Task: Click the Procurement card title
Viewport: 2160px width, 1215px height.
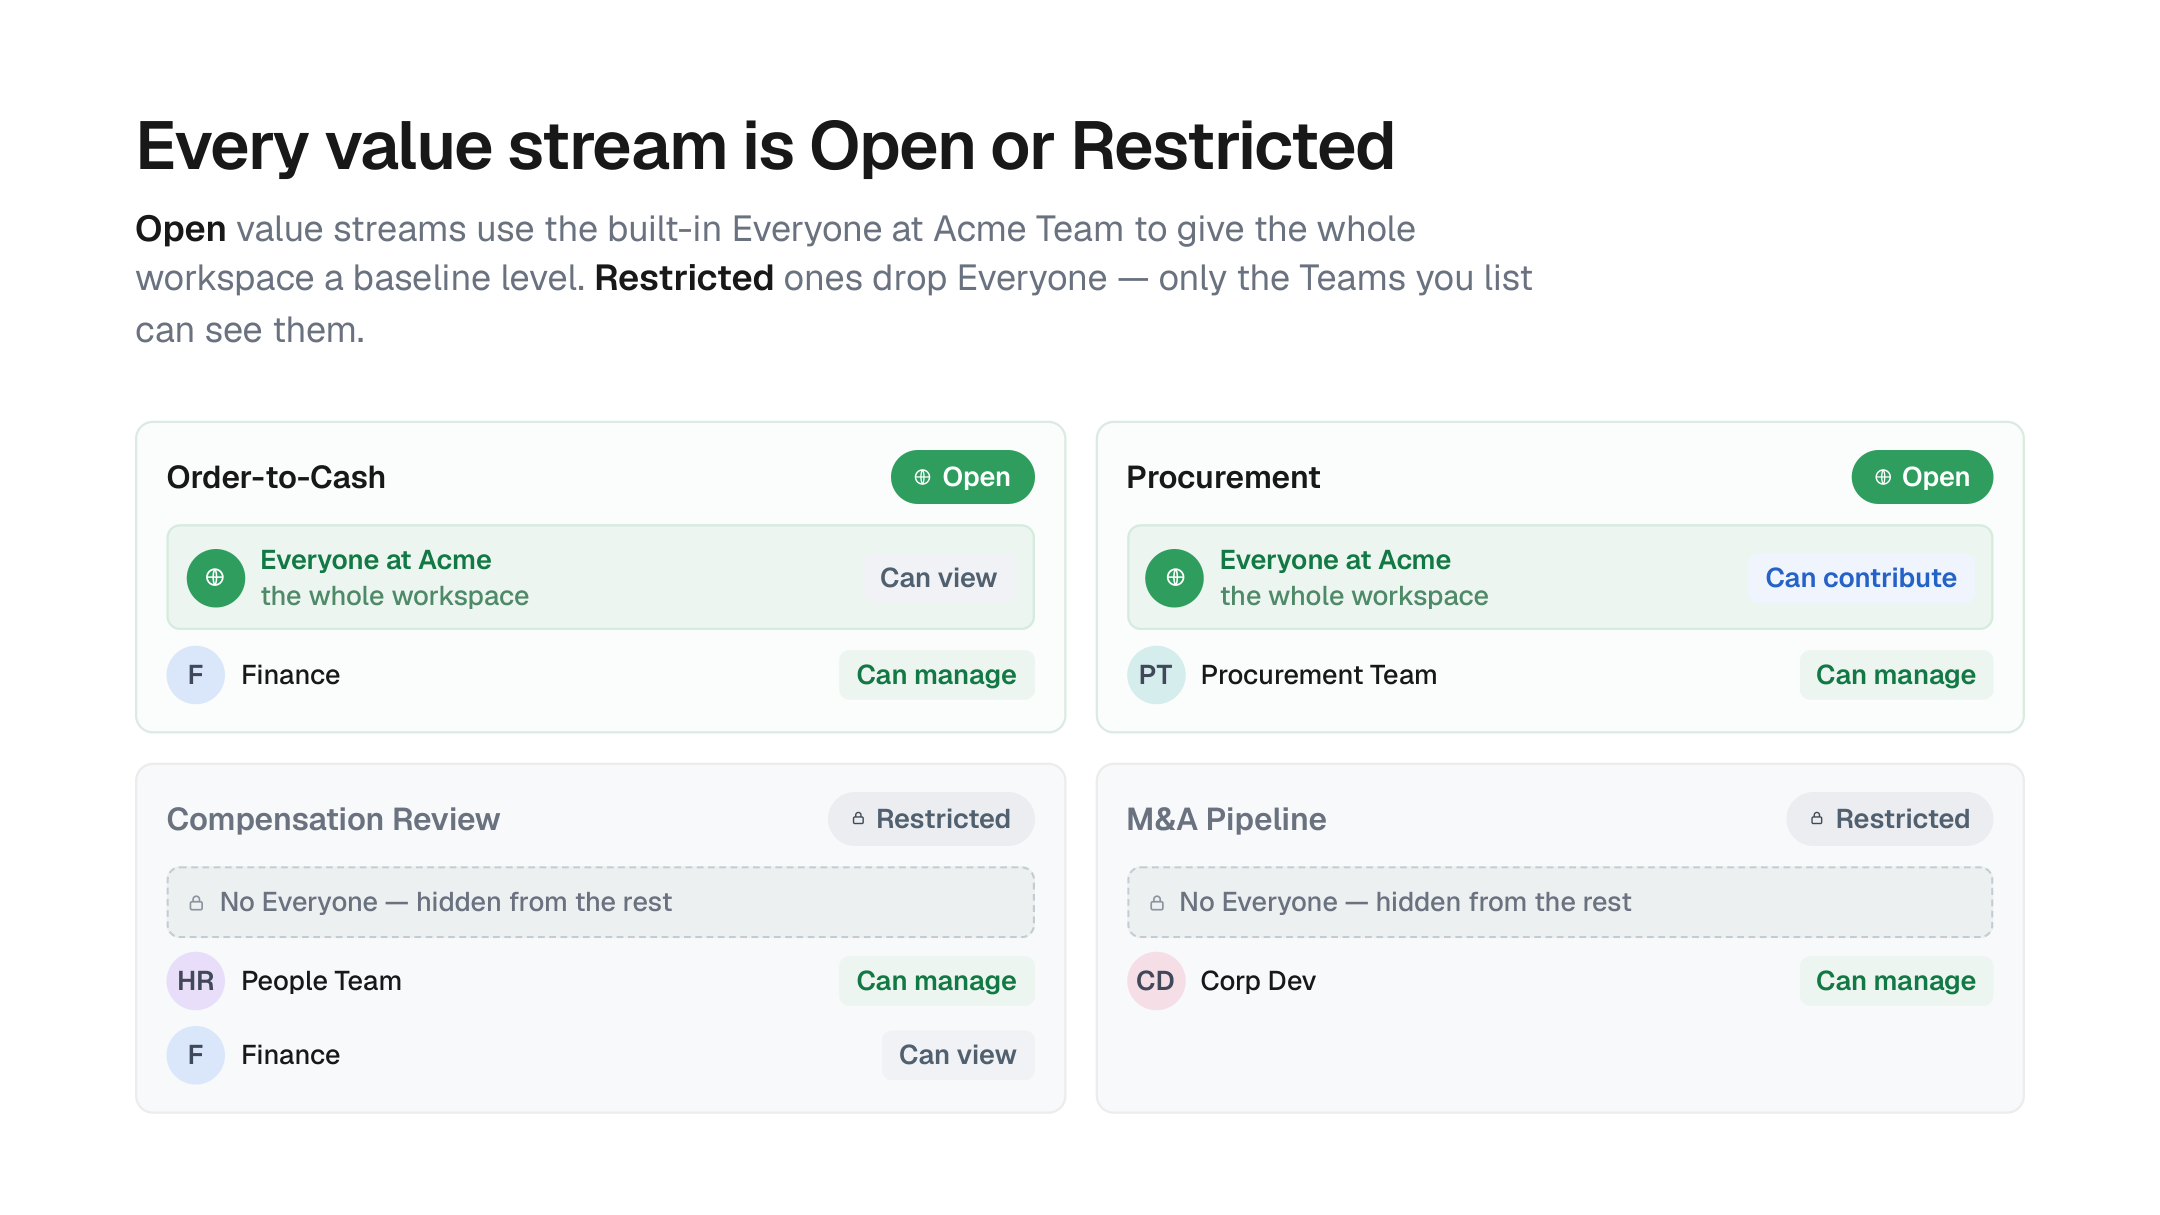Action: (x=1223, y=478)
